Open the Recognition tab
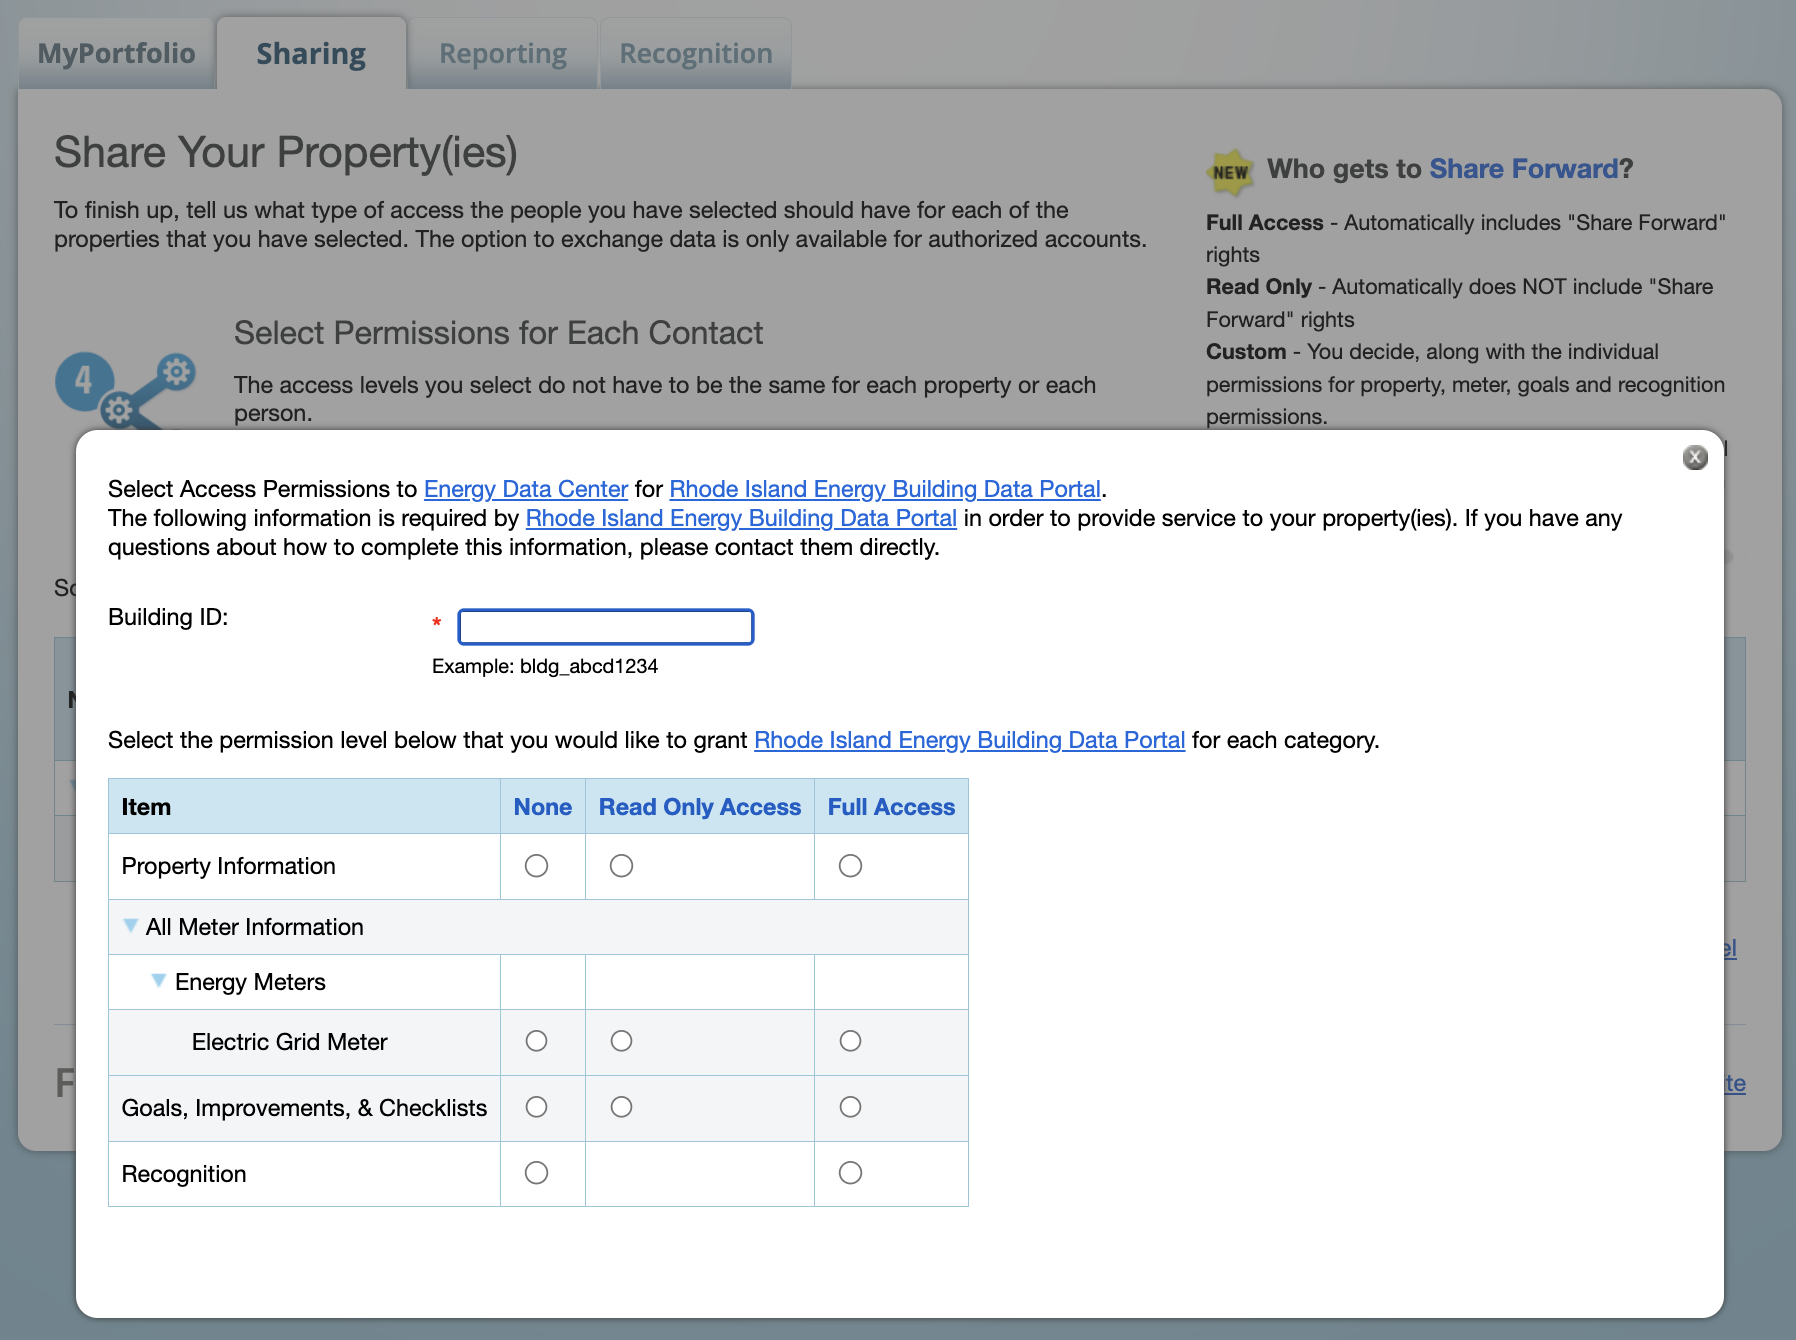 [696, 53]
